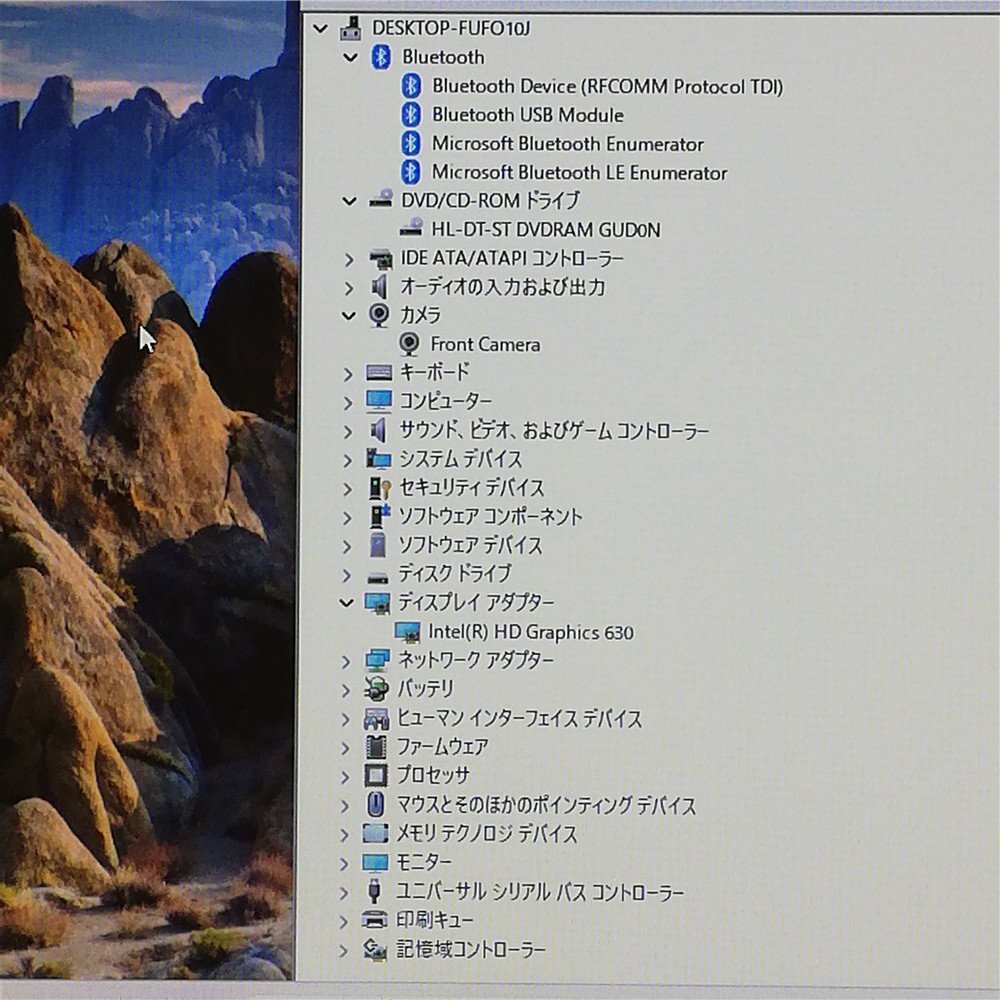Select Microsoft Bluetooth LE Enumerator entry
1000x1000 pixels.
580,173
